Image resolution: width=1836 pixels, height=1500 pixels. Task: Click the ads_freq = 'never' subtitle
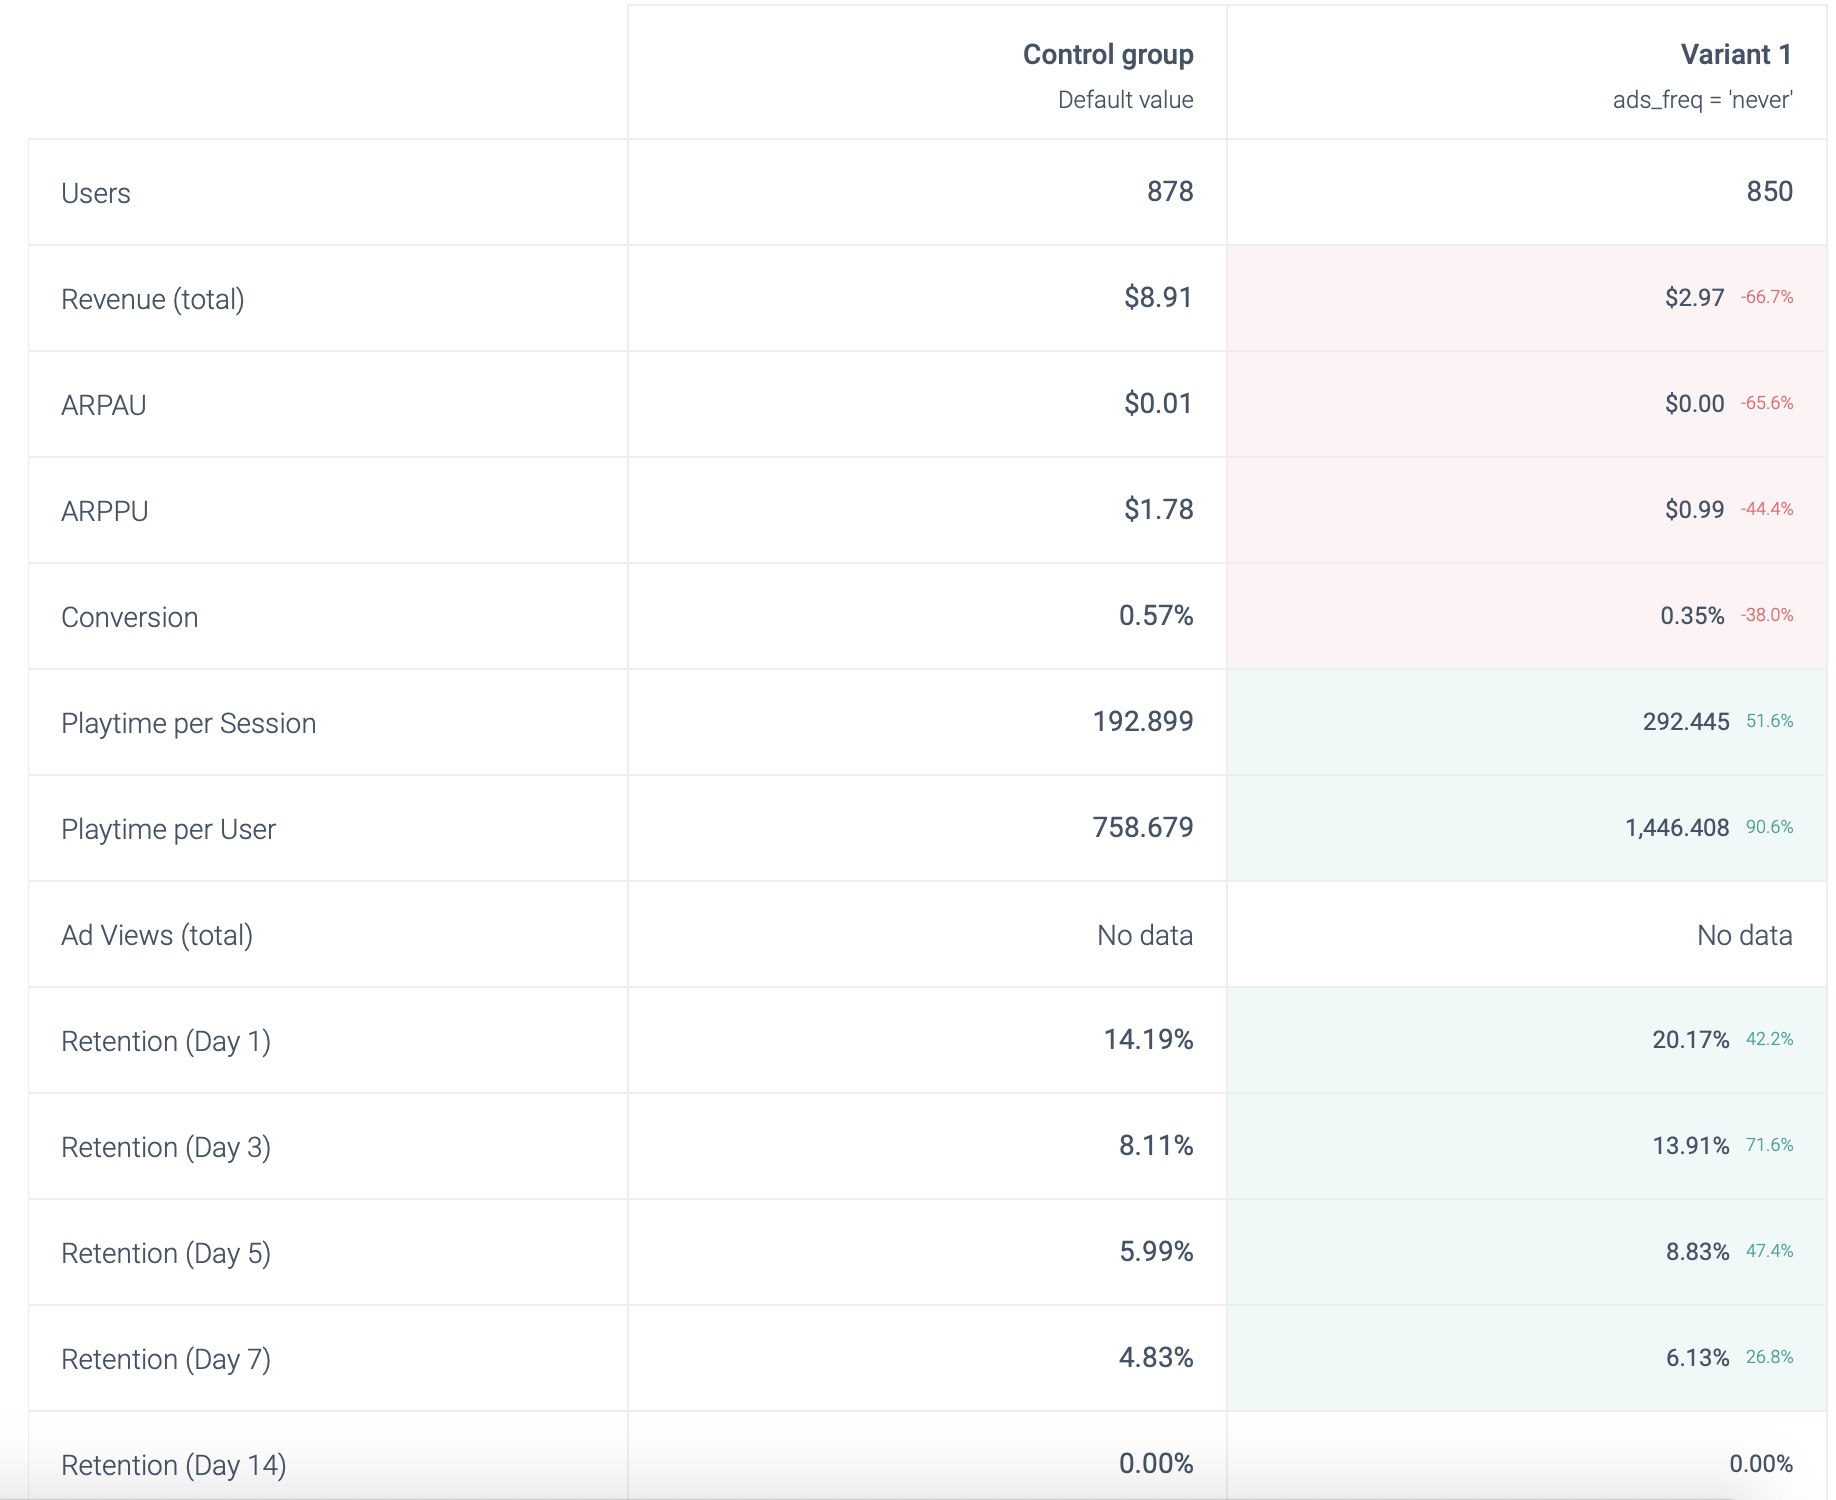point(1702,100)
